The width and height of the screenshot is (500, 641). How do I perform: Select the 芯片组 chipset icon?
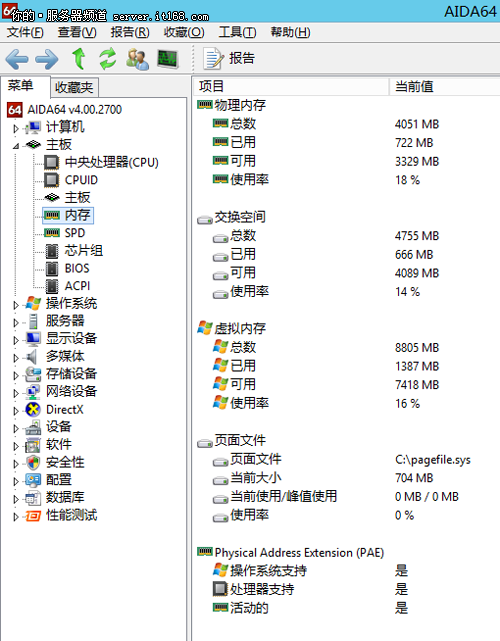52,251
